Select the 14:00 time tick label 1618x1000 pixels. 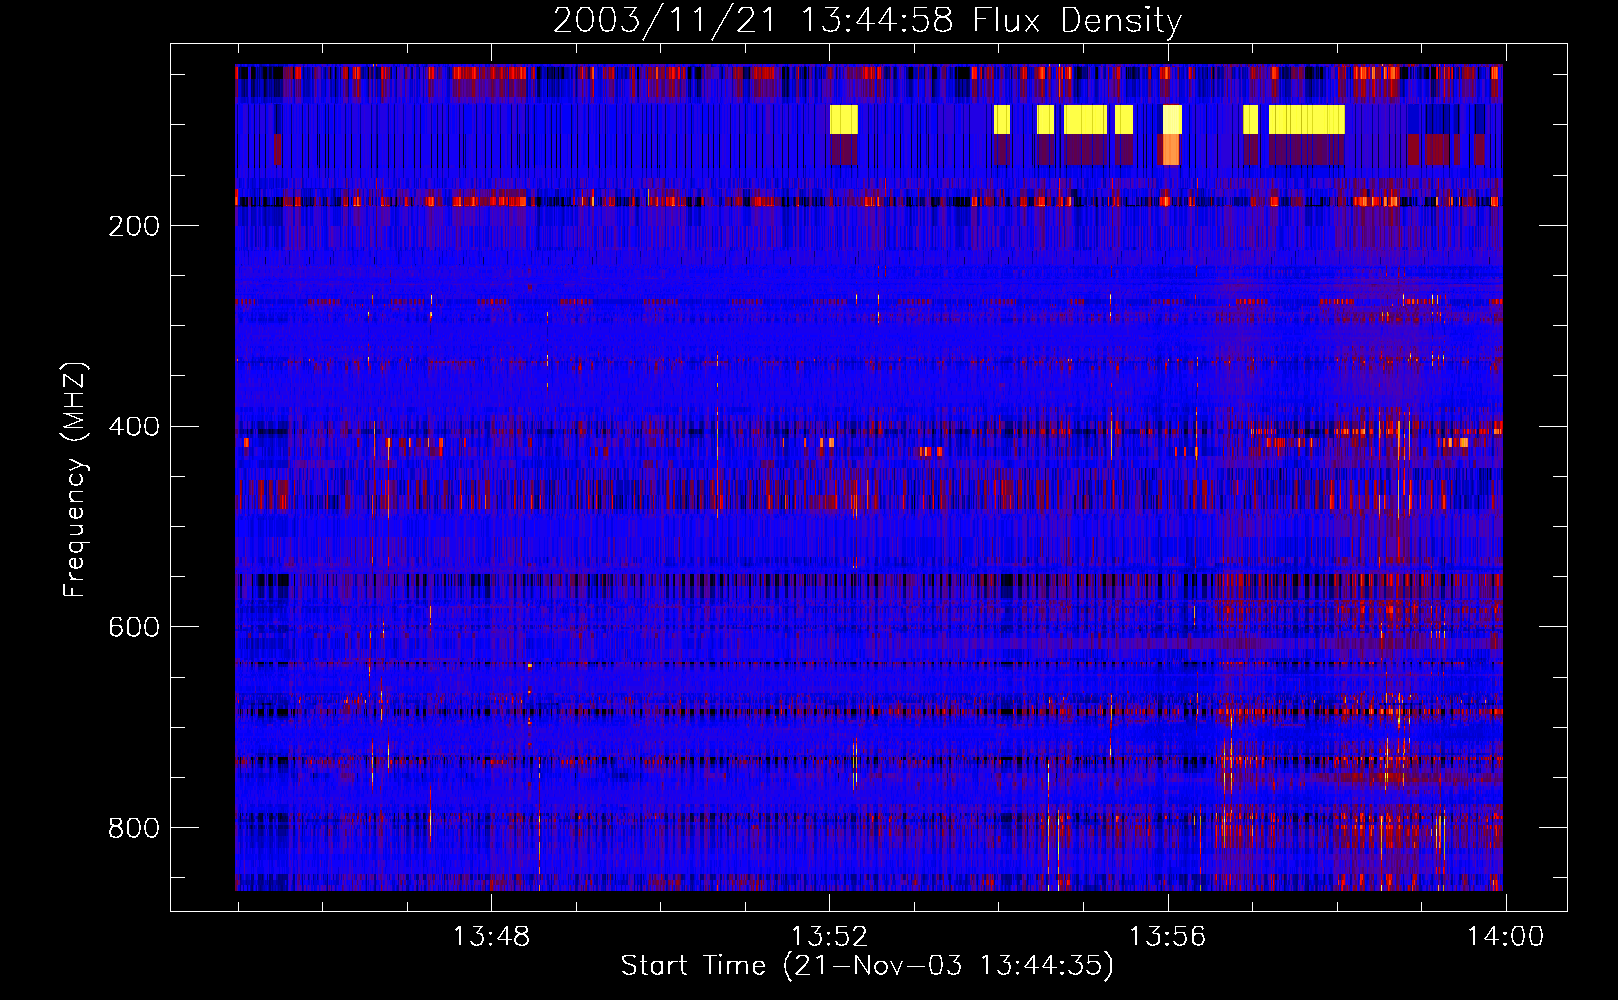(1505, 937)
